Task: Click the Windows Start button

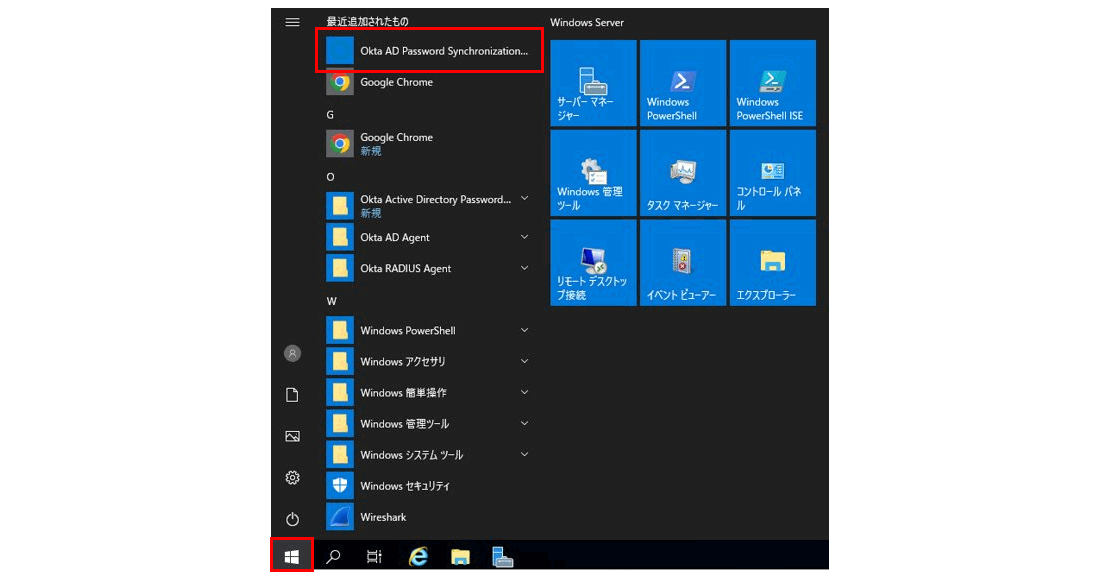Action: tap(292, 557)
